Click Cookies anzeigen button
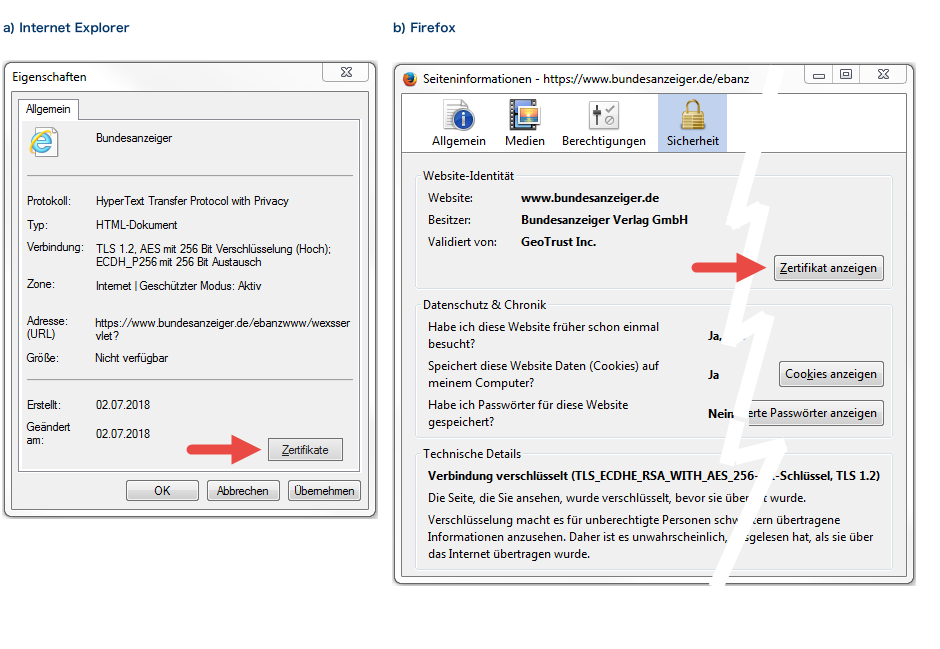 point(831,374)
